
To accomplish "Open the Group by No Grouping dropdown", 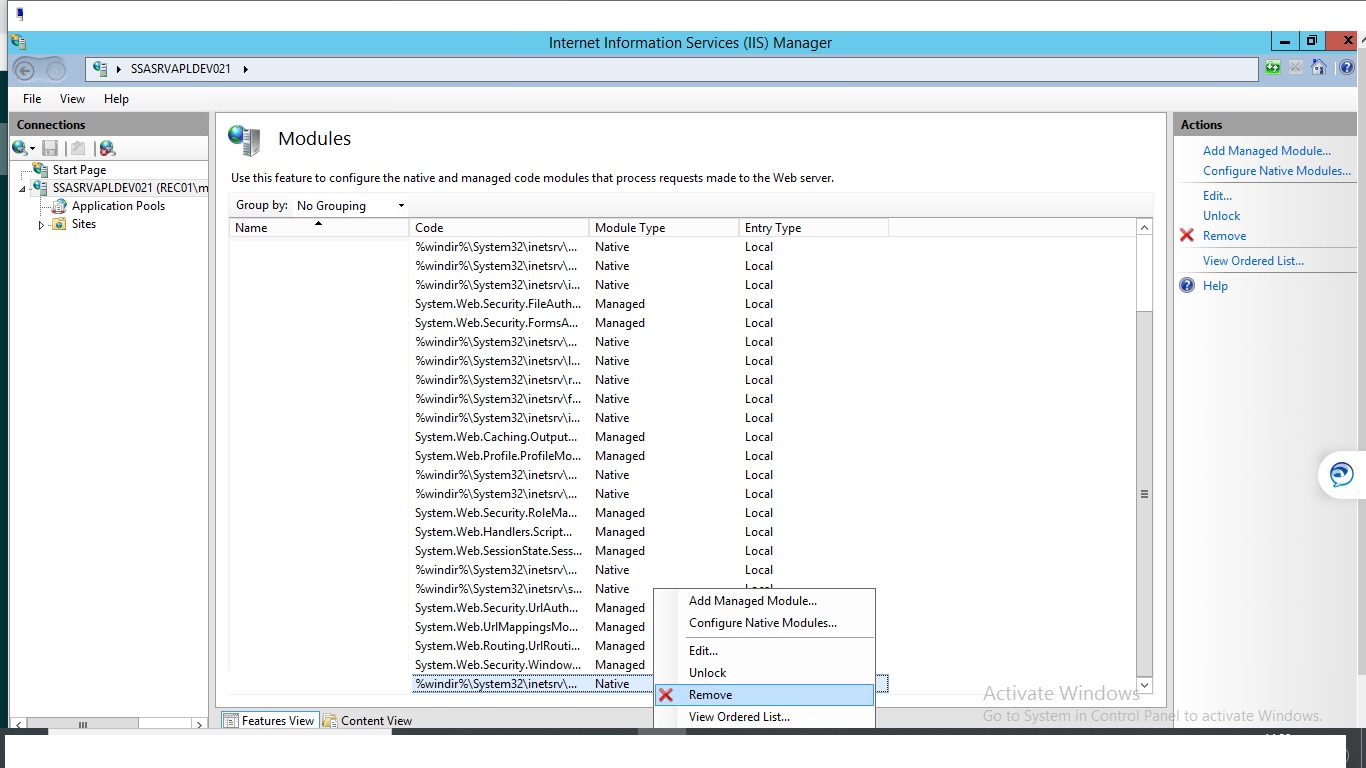I will click(350, 206).
